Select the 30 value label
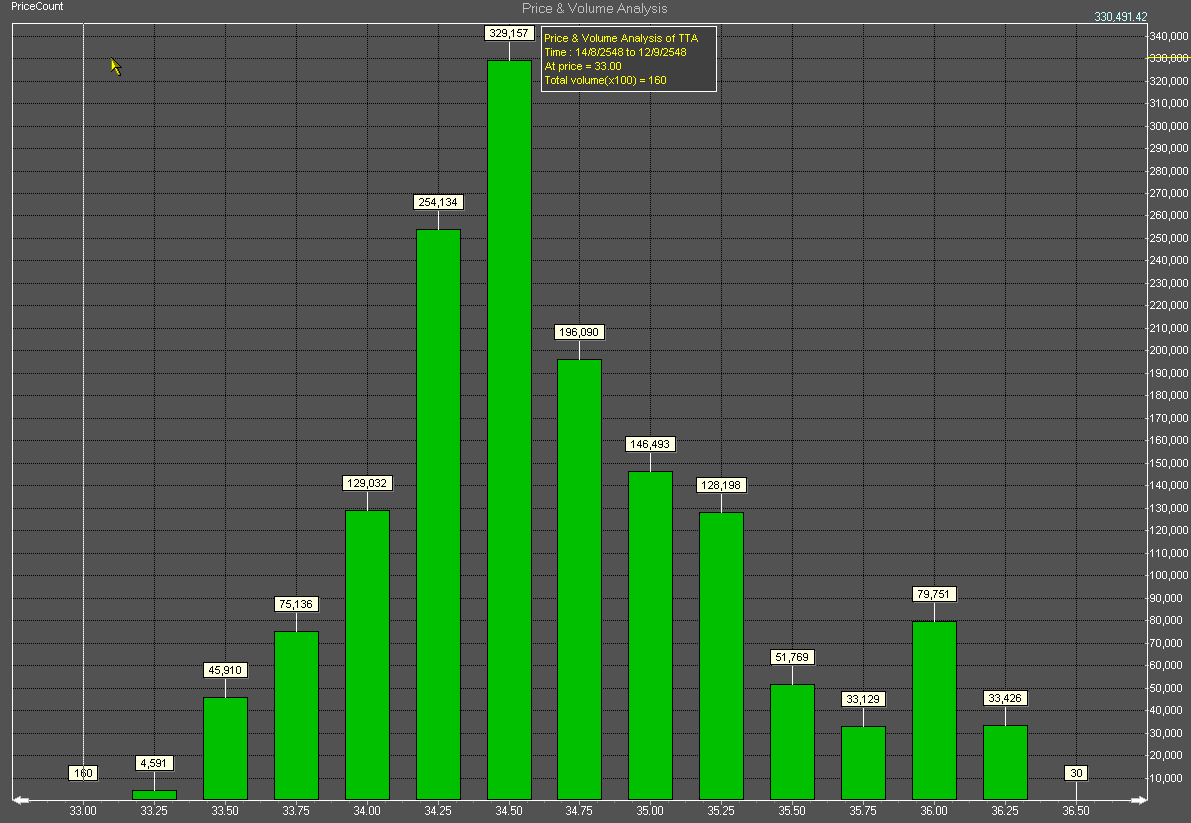The height and width of the screenshot is (823, 1191). 1076,773
